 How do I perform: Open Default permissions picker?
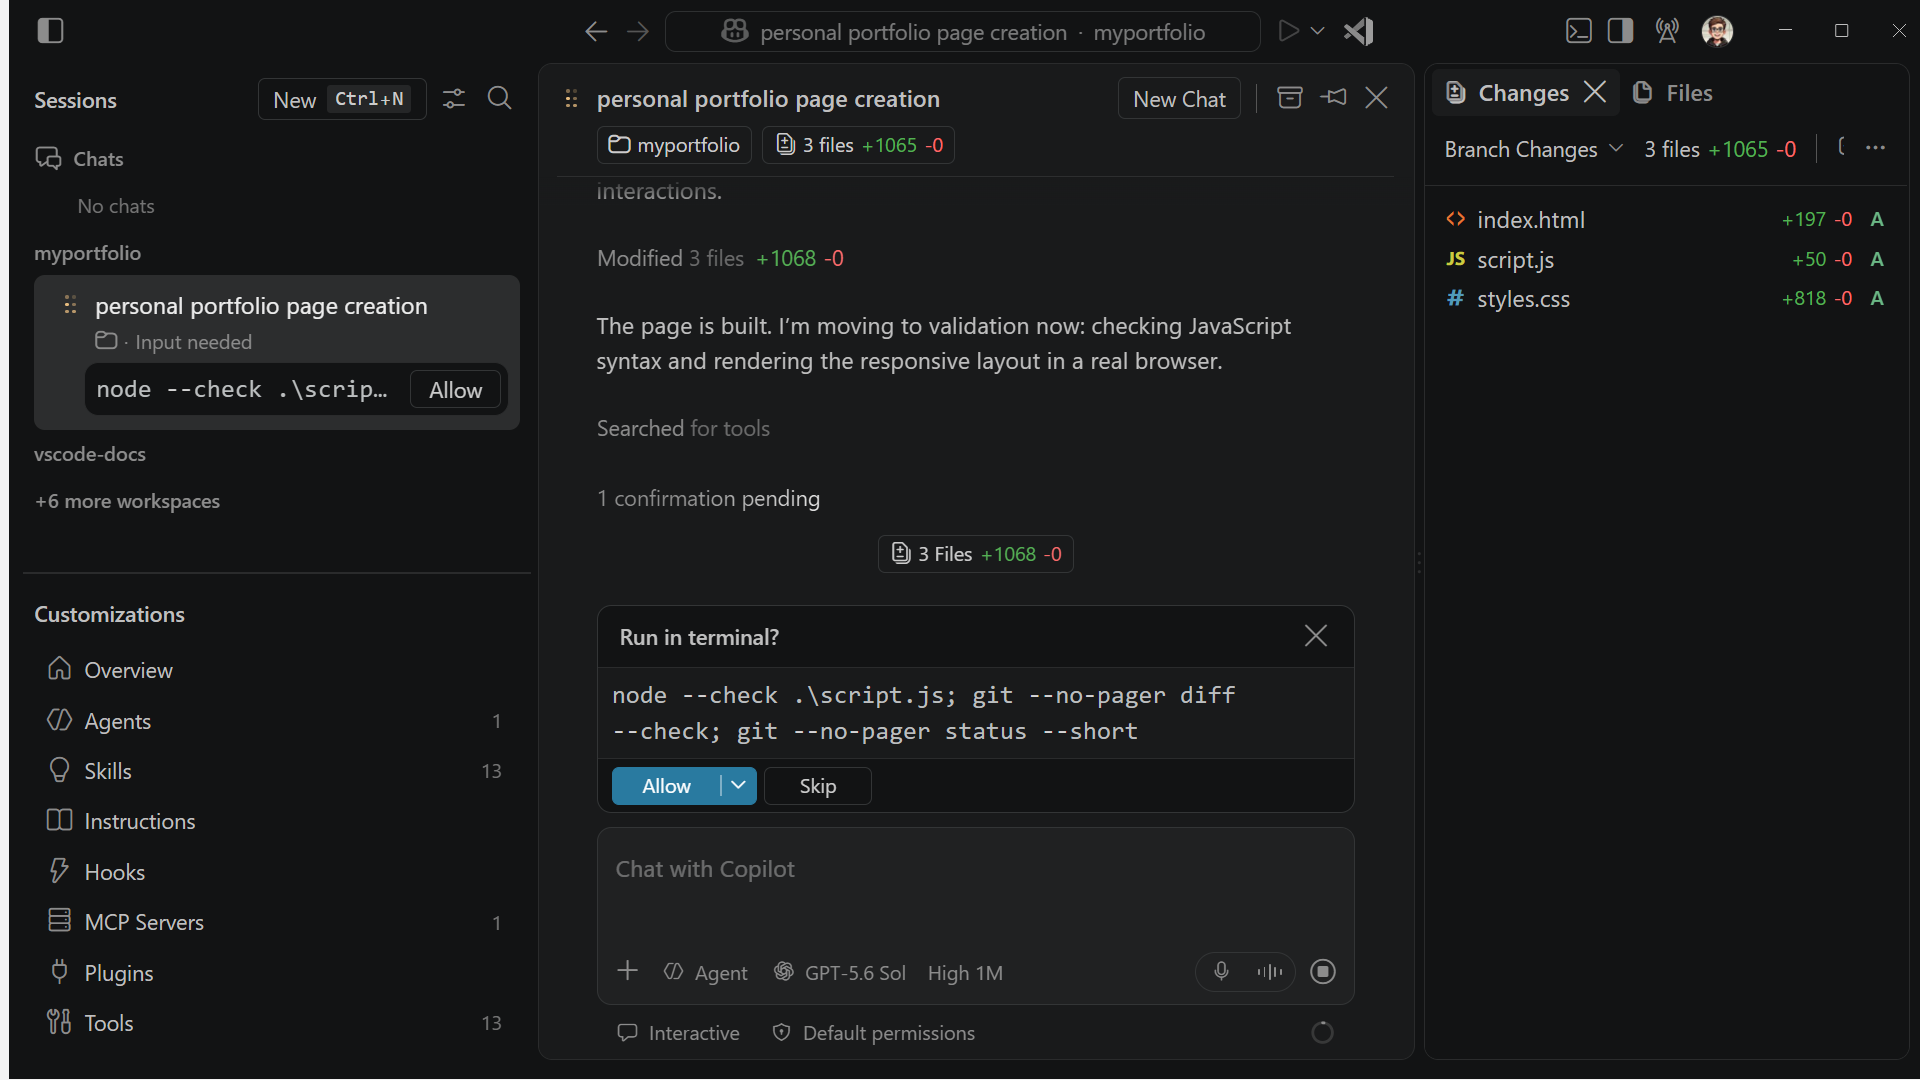pos(874,1033)
